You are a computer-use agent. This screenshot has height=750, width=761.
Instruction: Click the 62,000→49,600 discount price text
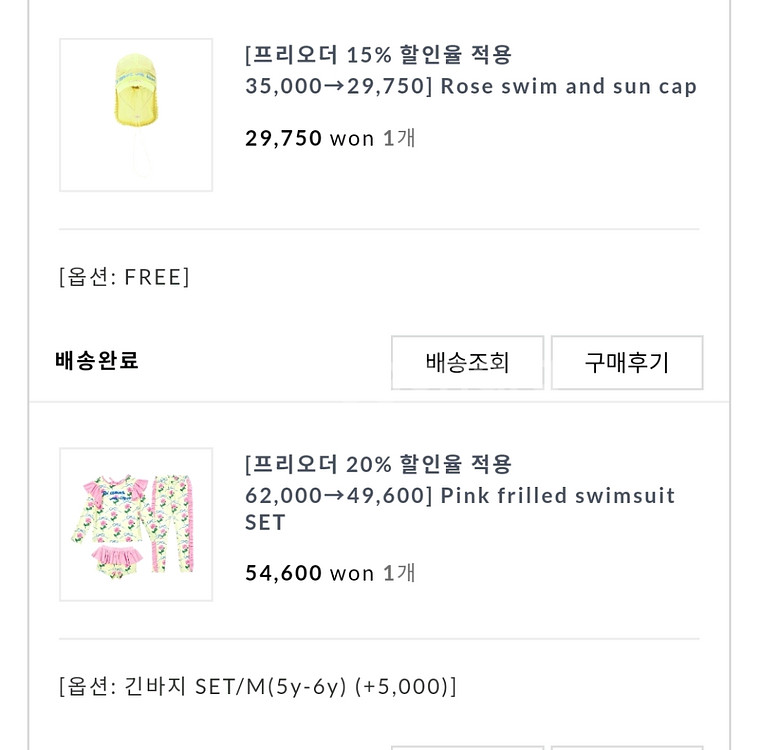339,496
